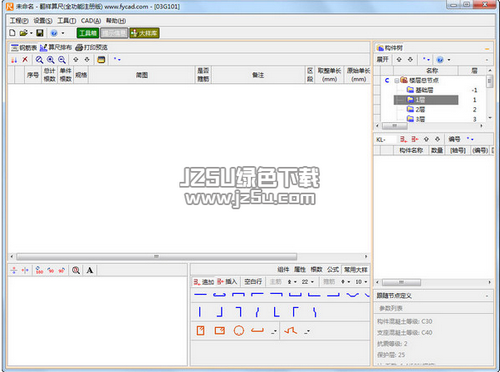Open dropdown arrow beside the open folder icon
Image resolution: width=500 pixels, height=372 pixels.
coord(31,33)
